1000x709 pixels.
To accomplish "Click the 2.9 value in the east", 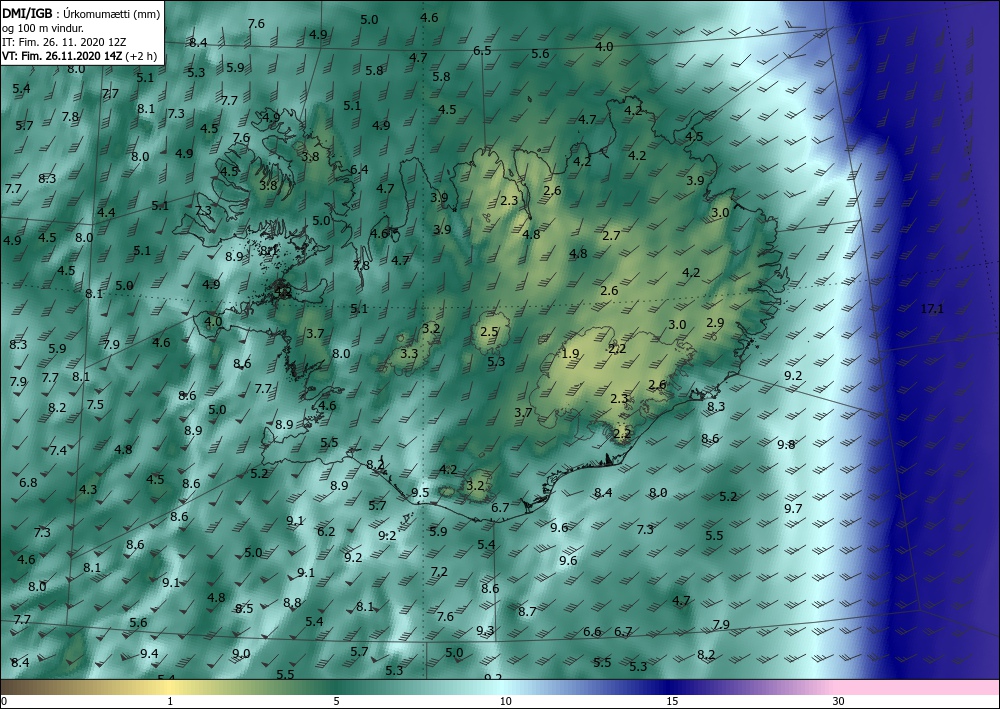I will tap(716, 323).
